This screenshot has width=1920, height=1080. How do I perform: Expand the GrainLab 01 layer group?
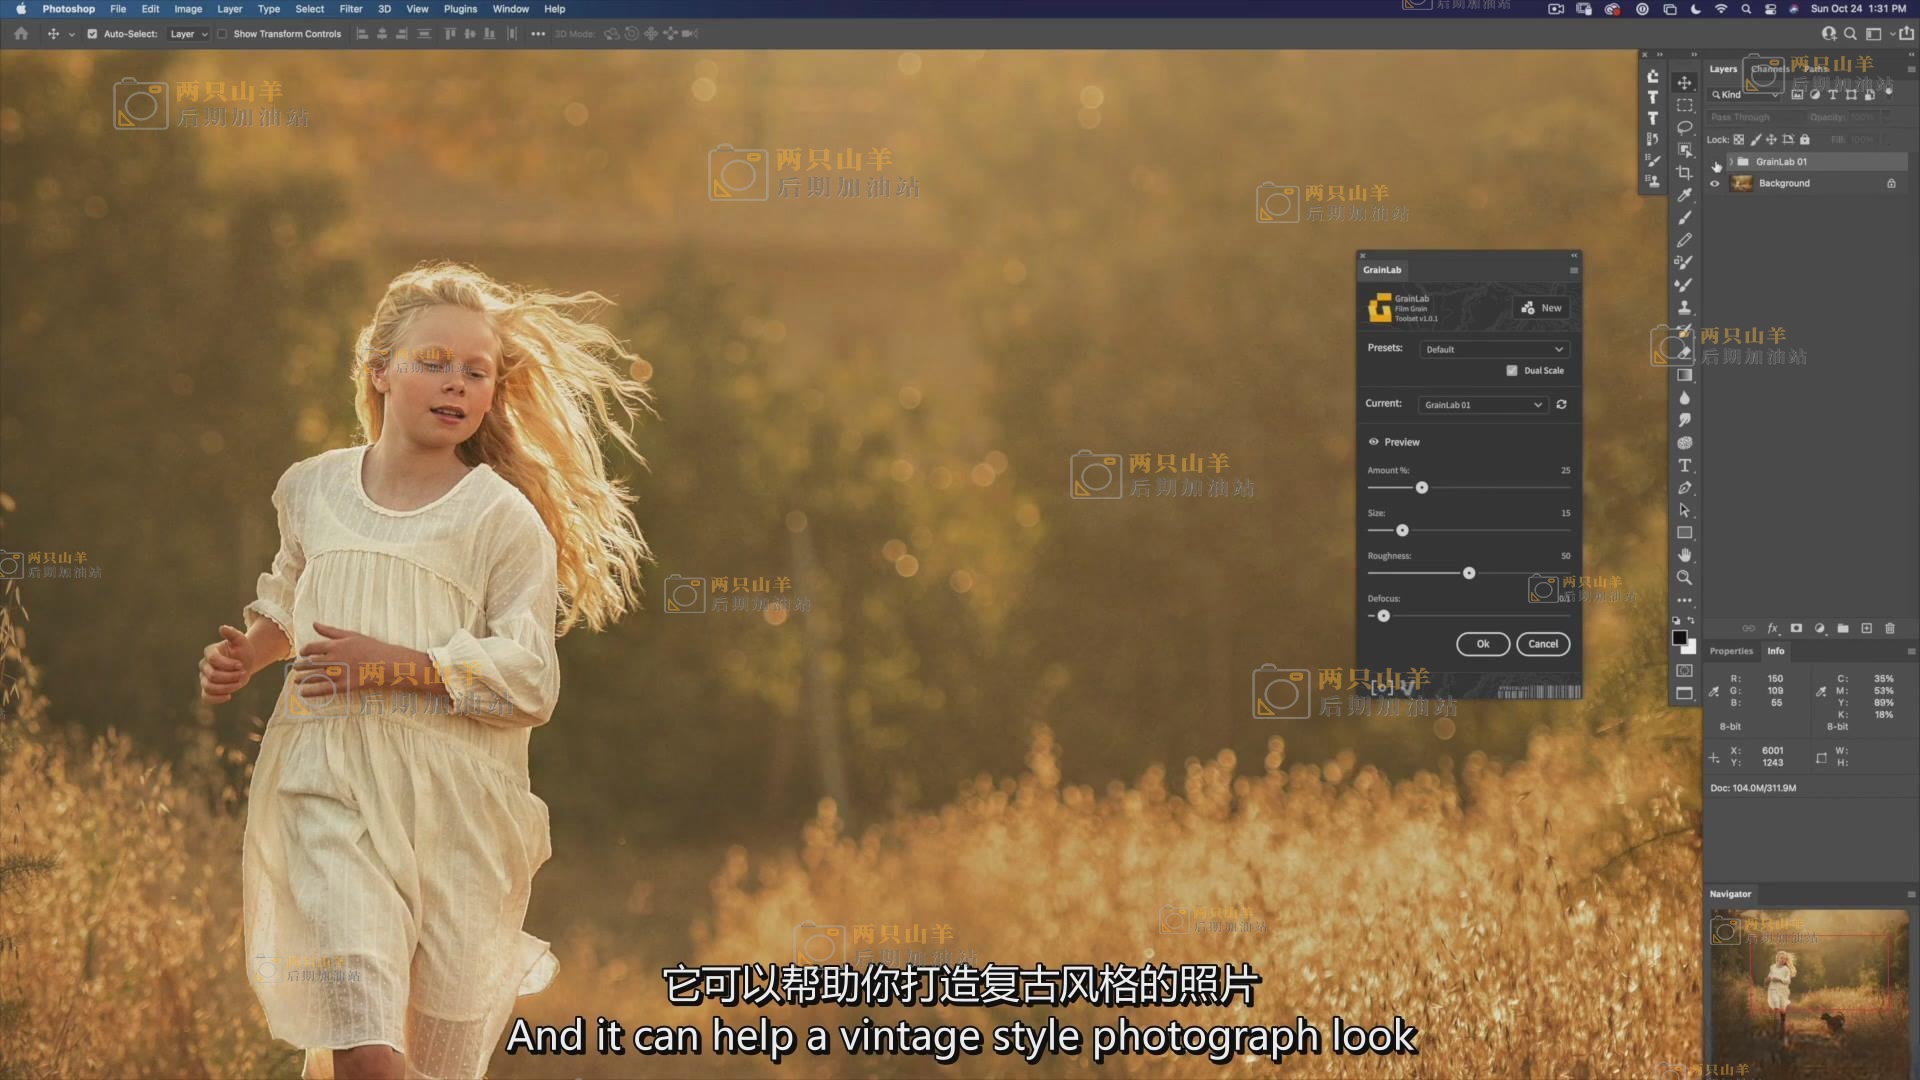1730,162
